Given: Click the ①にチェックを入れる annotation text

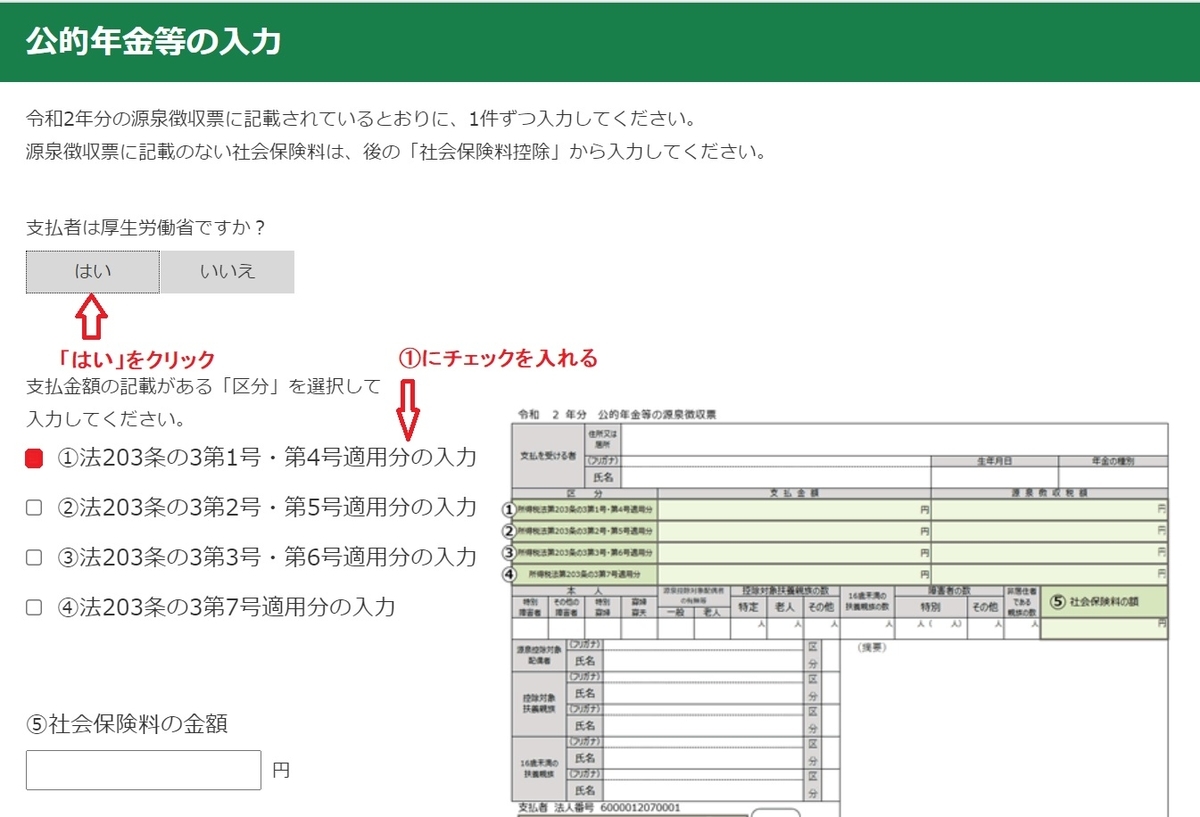Looking at the screenshot, I should point(500,359).
